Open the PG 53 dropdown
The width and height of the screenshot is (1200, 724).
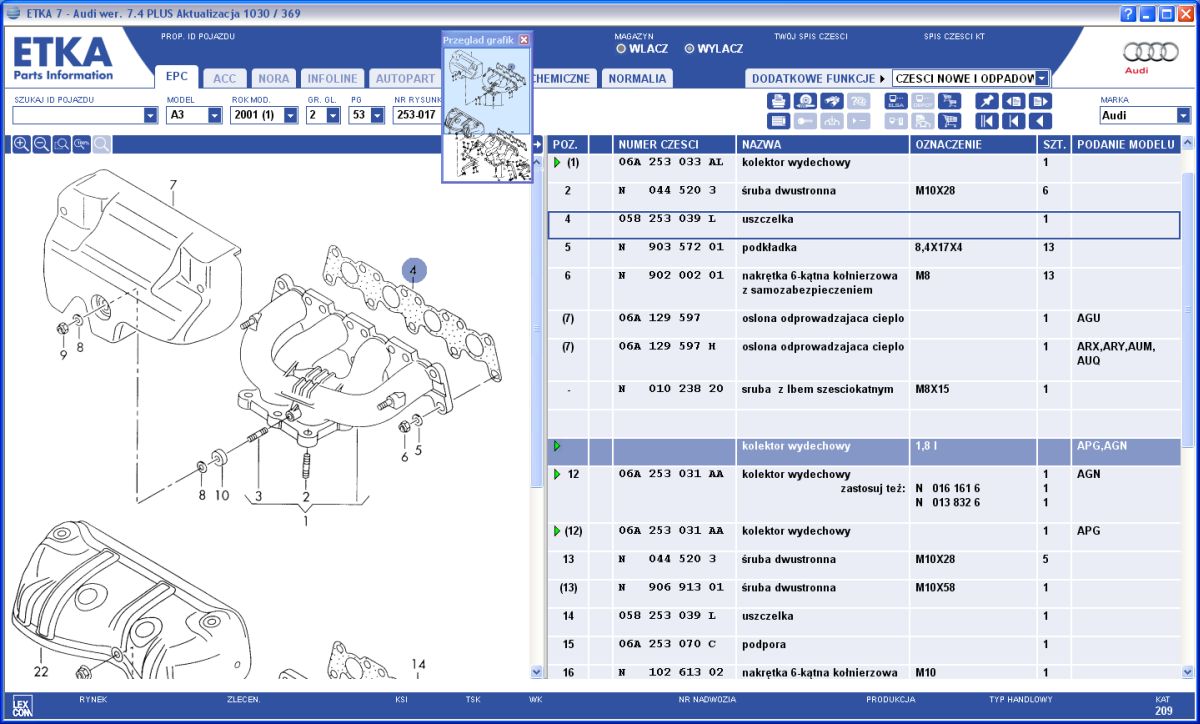click(x=377, y=115)
